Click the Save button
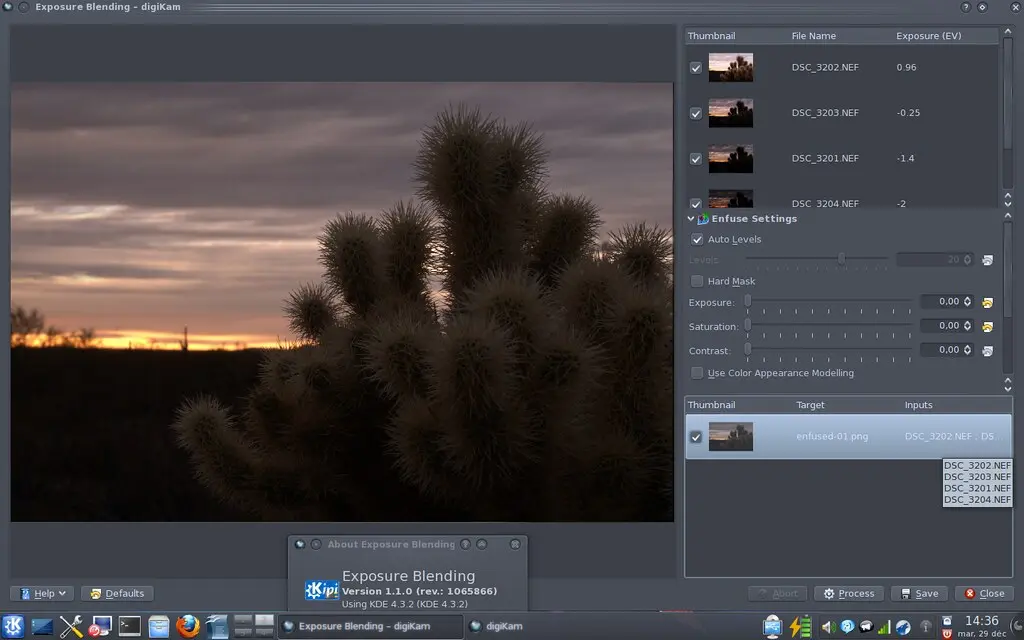The height and width of the screenshot is (640, 1024). (918, 593)
